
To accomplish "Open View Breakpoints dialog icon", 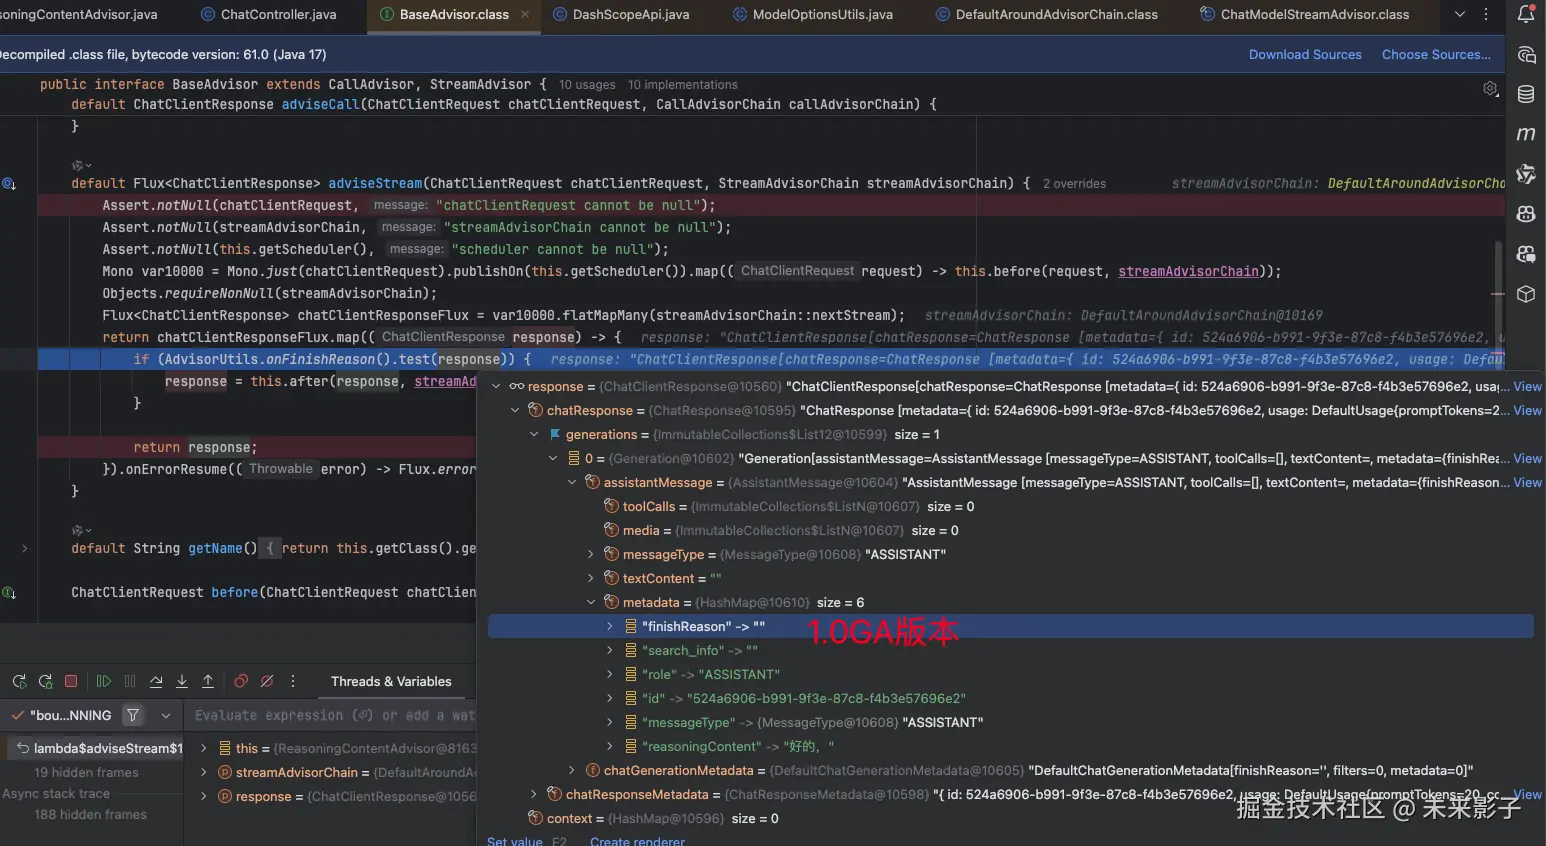I will 241,682.
